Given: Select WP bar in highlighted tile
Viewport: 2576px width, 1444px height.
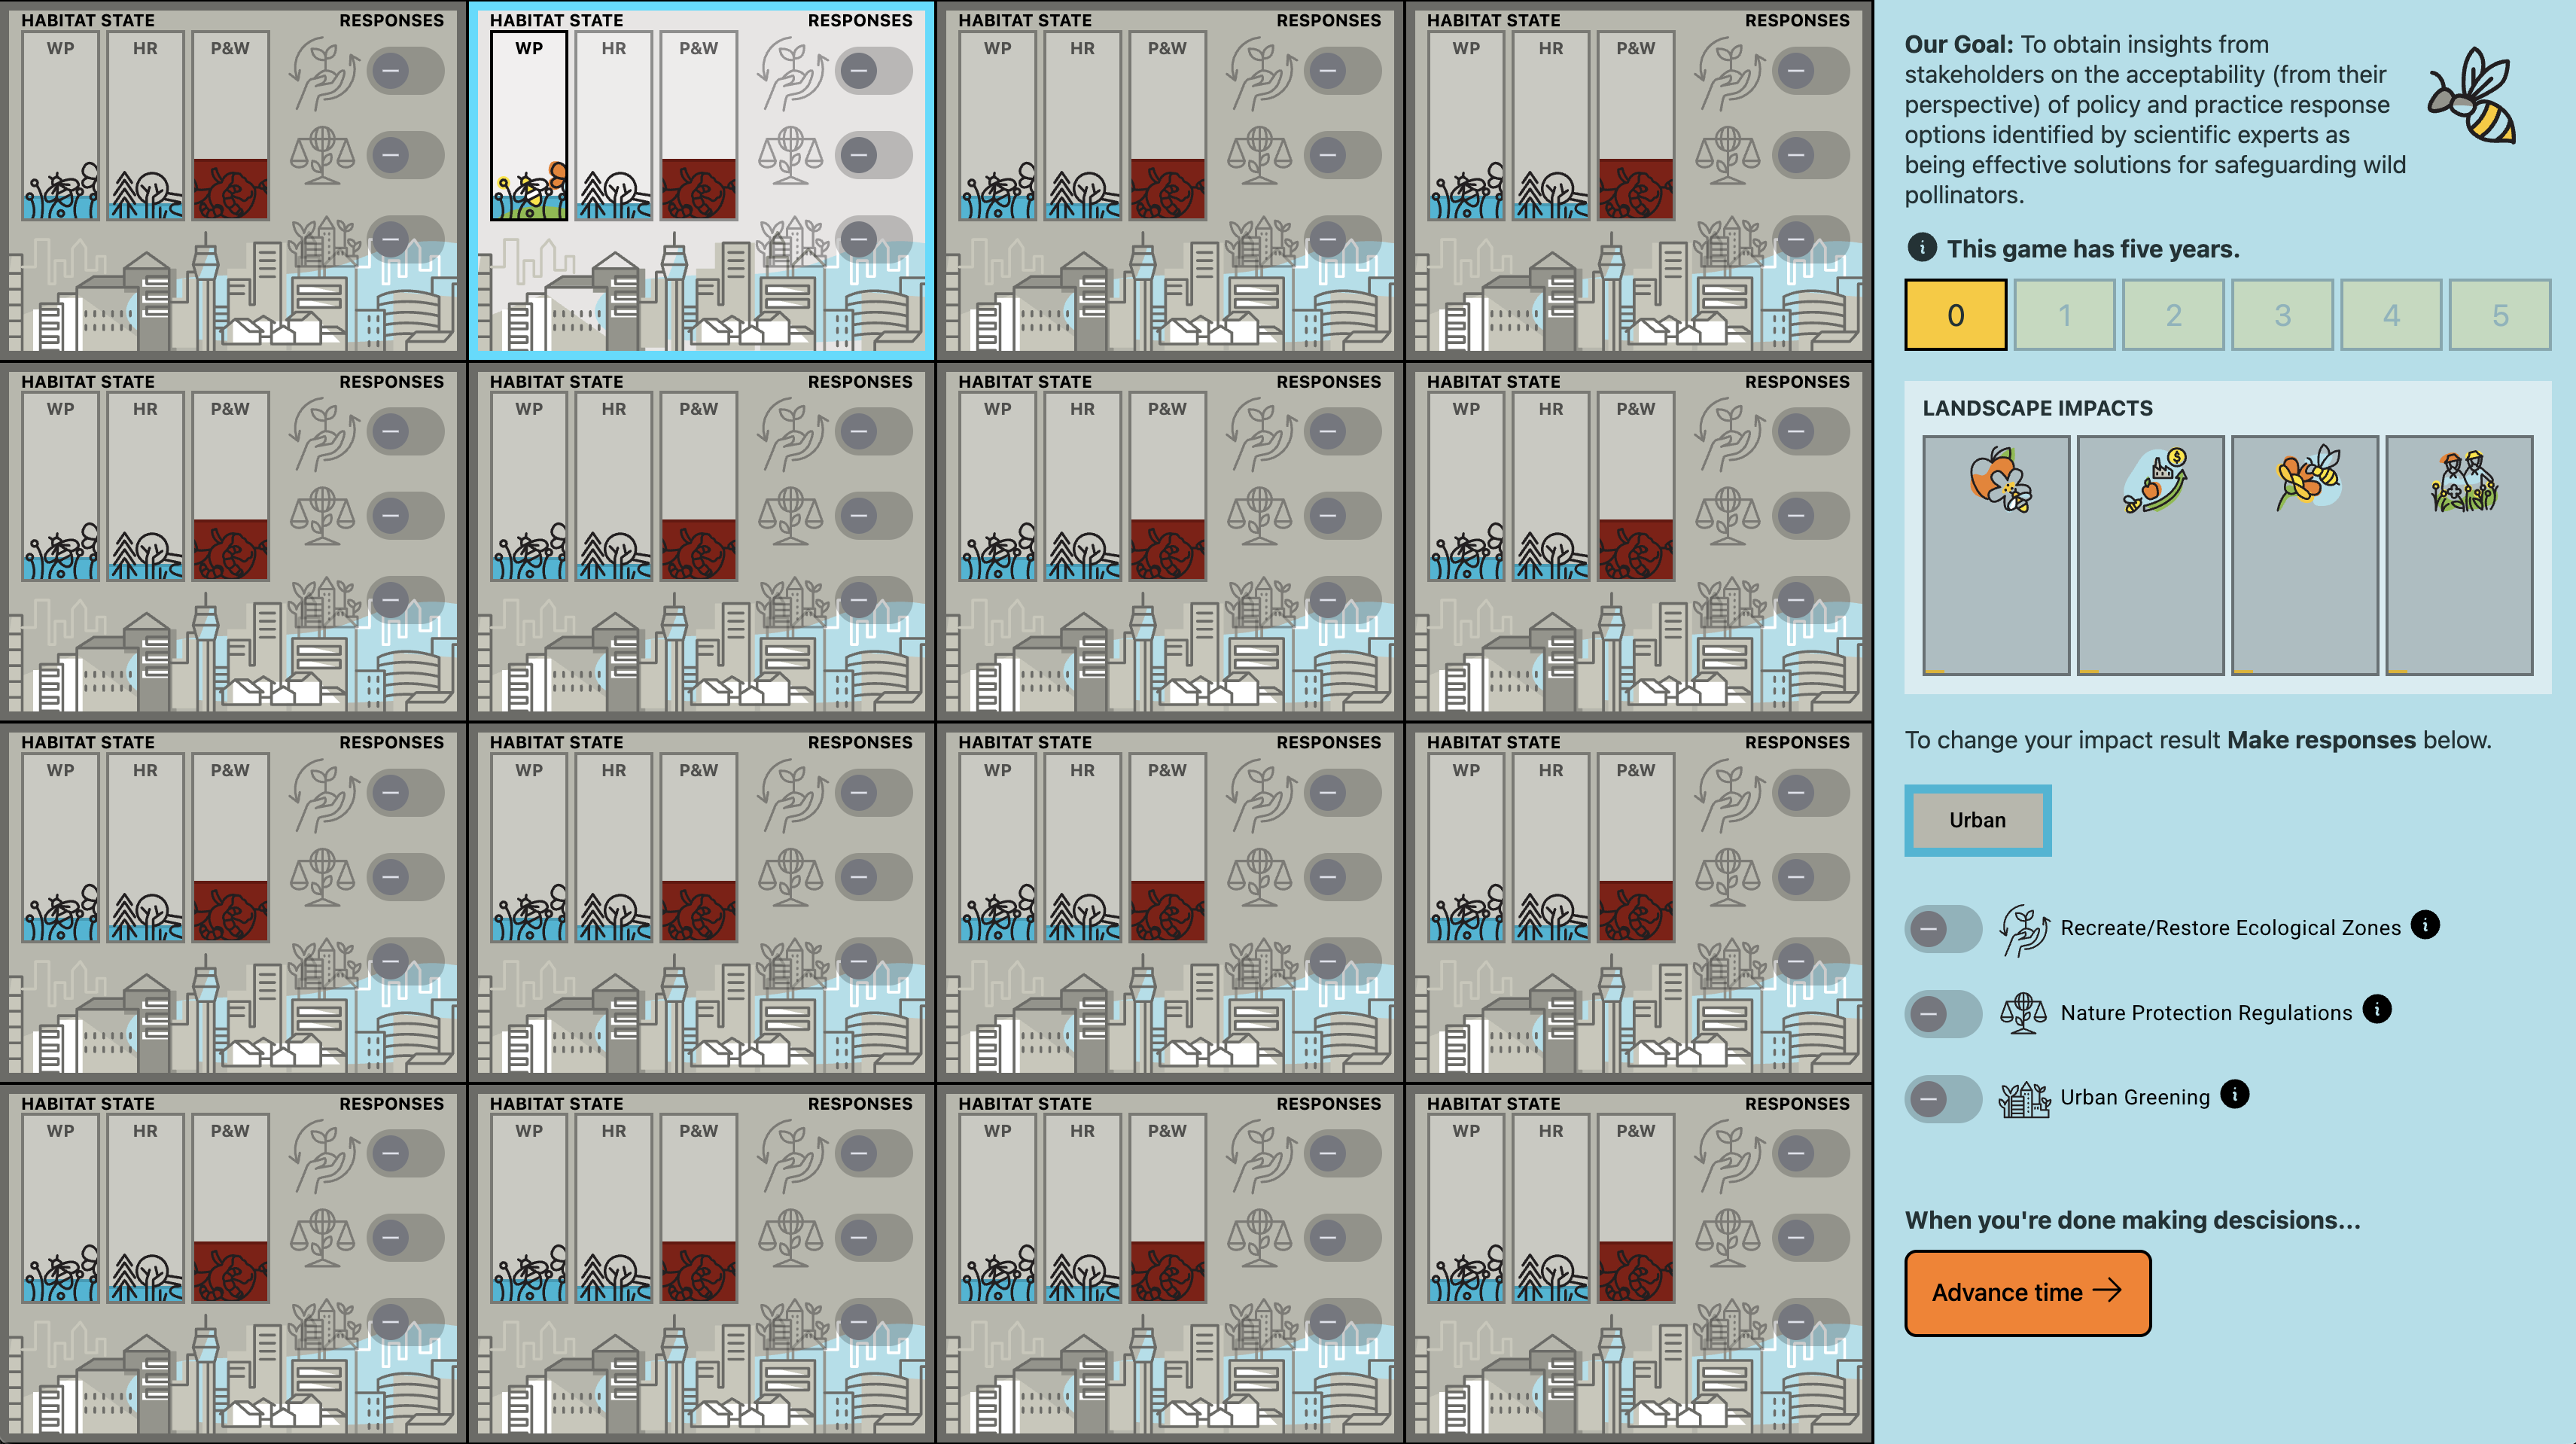Looking at the screenshot, I should pos(529,126).
